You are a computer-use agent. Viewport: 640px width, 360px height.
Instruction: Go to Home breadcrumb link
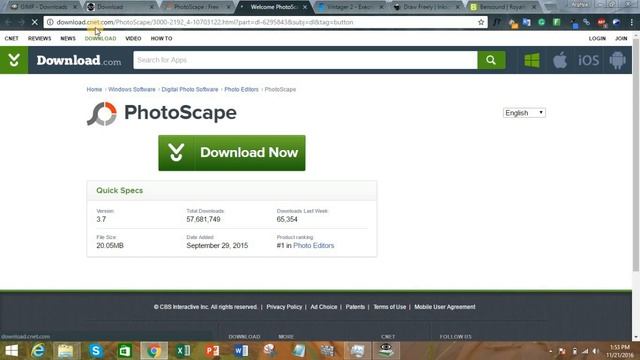94,89
